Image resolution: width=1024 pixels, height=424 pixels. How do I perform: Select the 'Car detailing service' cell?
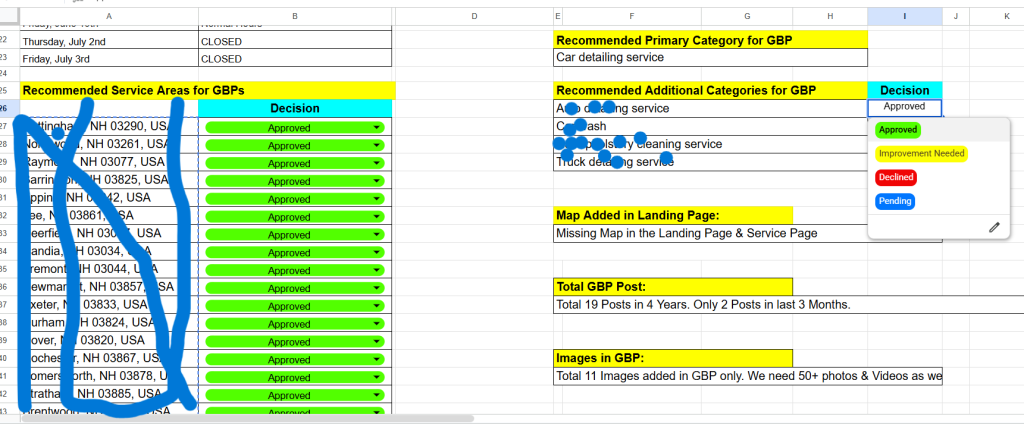point(710,58)
